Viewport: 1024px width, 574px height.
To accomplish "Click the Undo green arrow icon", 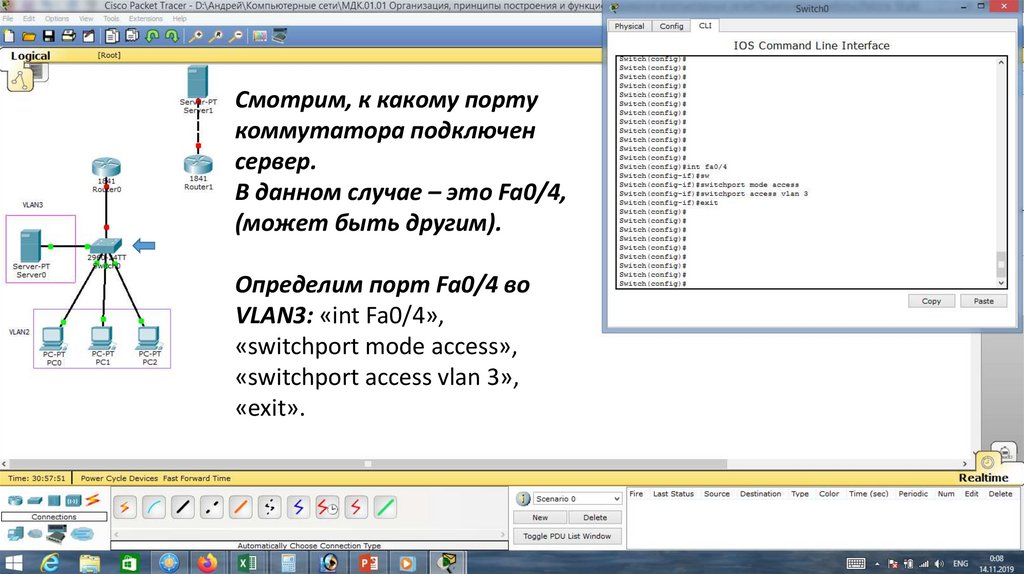I will tap(152, 36).
